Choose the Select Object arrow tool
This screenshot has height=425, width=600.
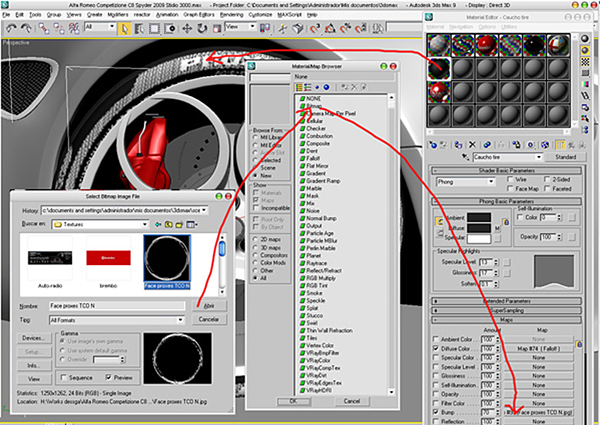[x=124, y=29]
